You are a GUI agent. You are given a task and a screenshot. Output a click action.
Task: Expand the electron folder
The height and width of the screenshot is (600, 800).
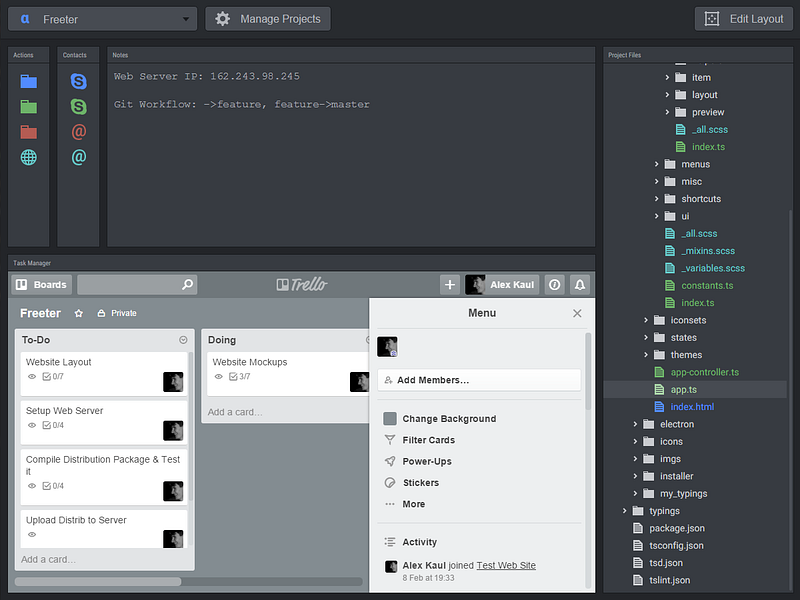tap(635, 424)
